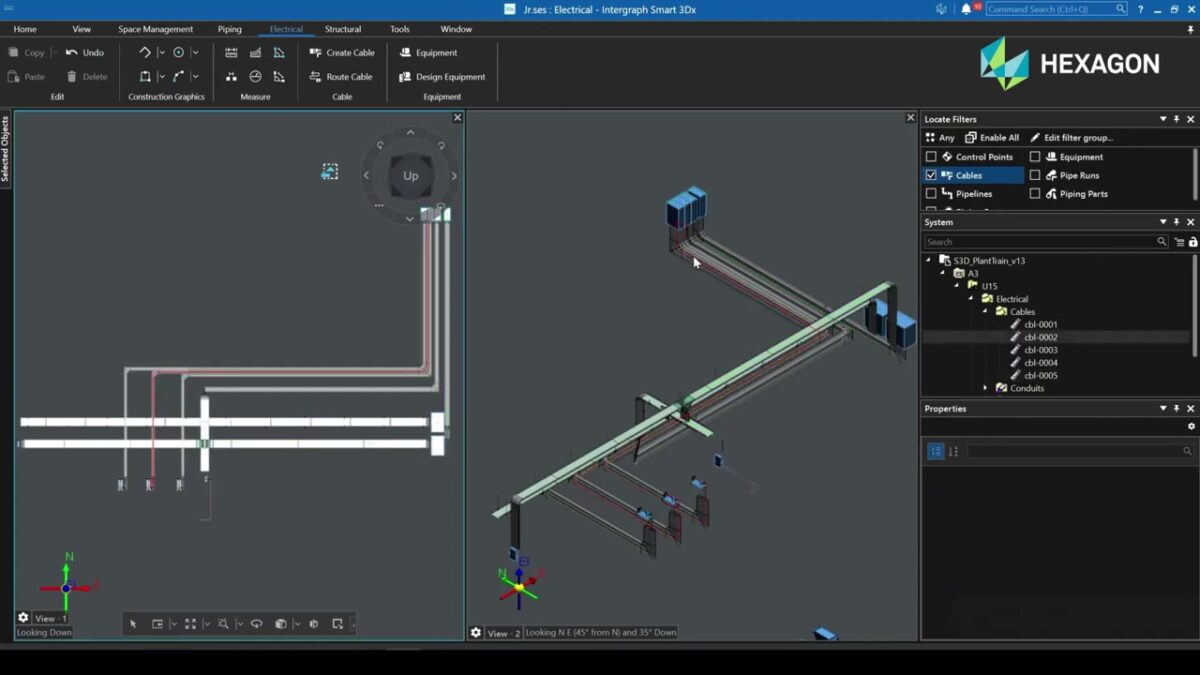Collapse the A3 tree node
Image resolution: width=1200 pixels, height=675 pixels.
point(942,273)
